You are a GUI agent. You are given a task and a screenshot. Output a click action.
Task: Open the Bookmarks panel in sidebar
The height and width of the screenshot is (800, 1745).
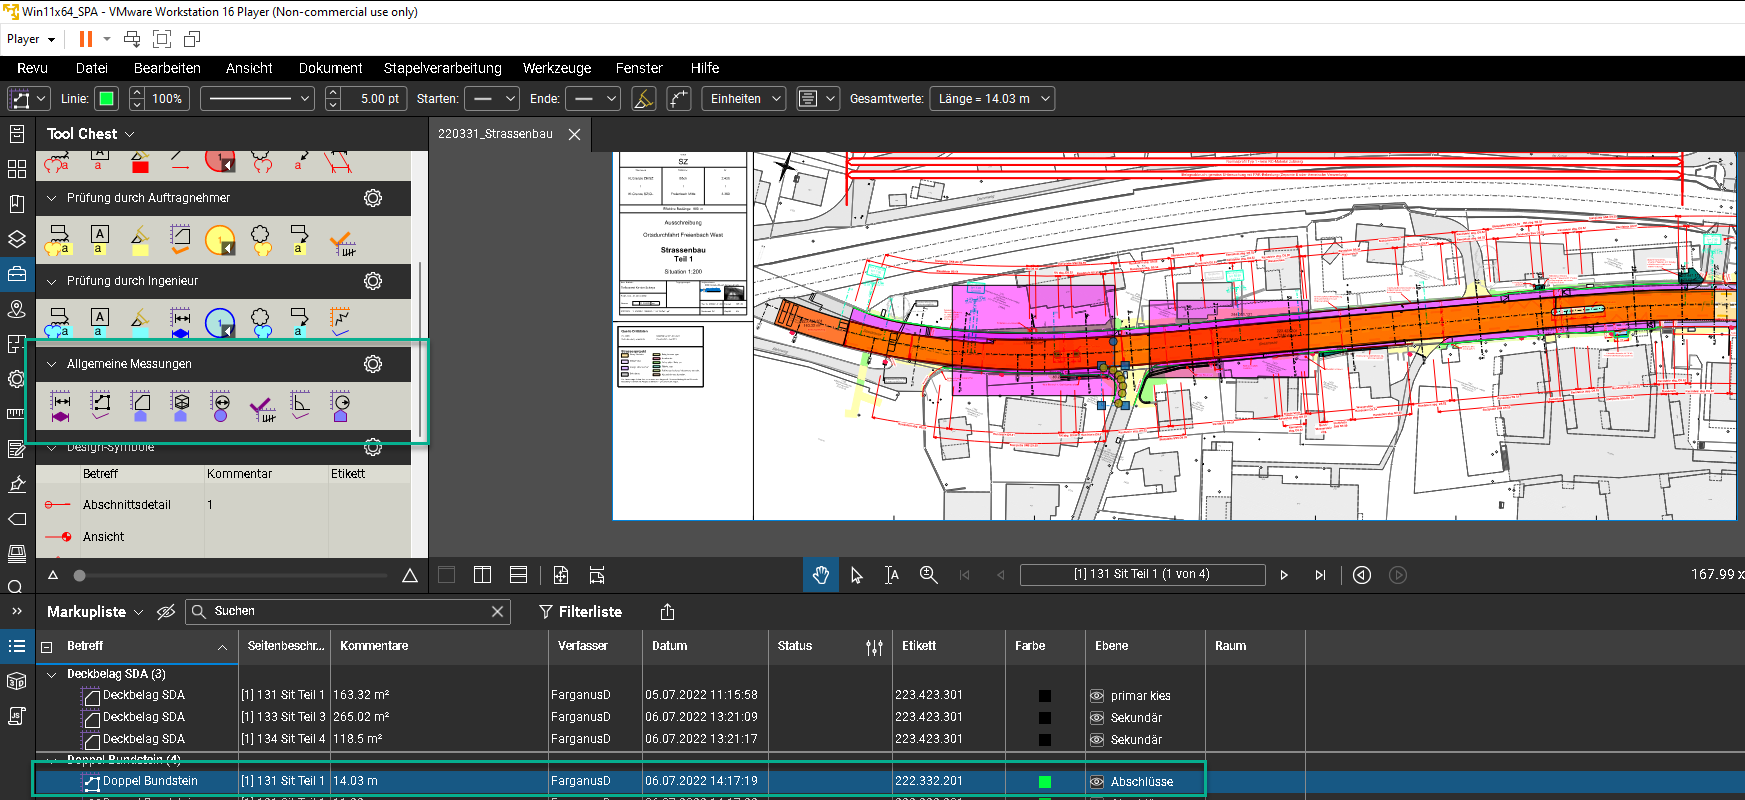coord(17,204)
